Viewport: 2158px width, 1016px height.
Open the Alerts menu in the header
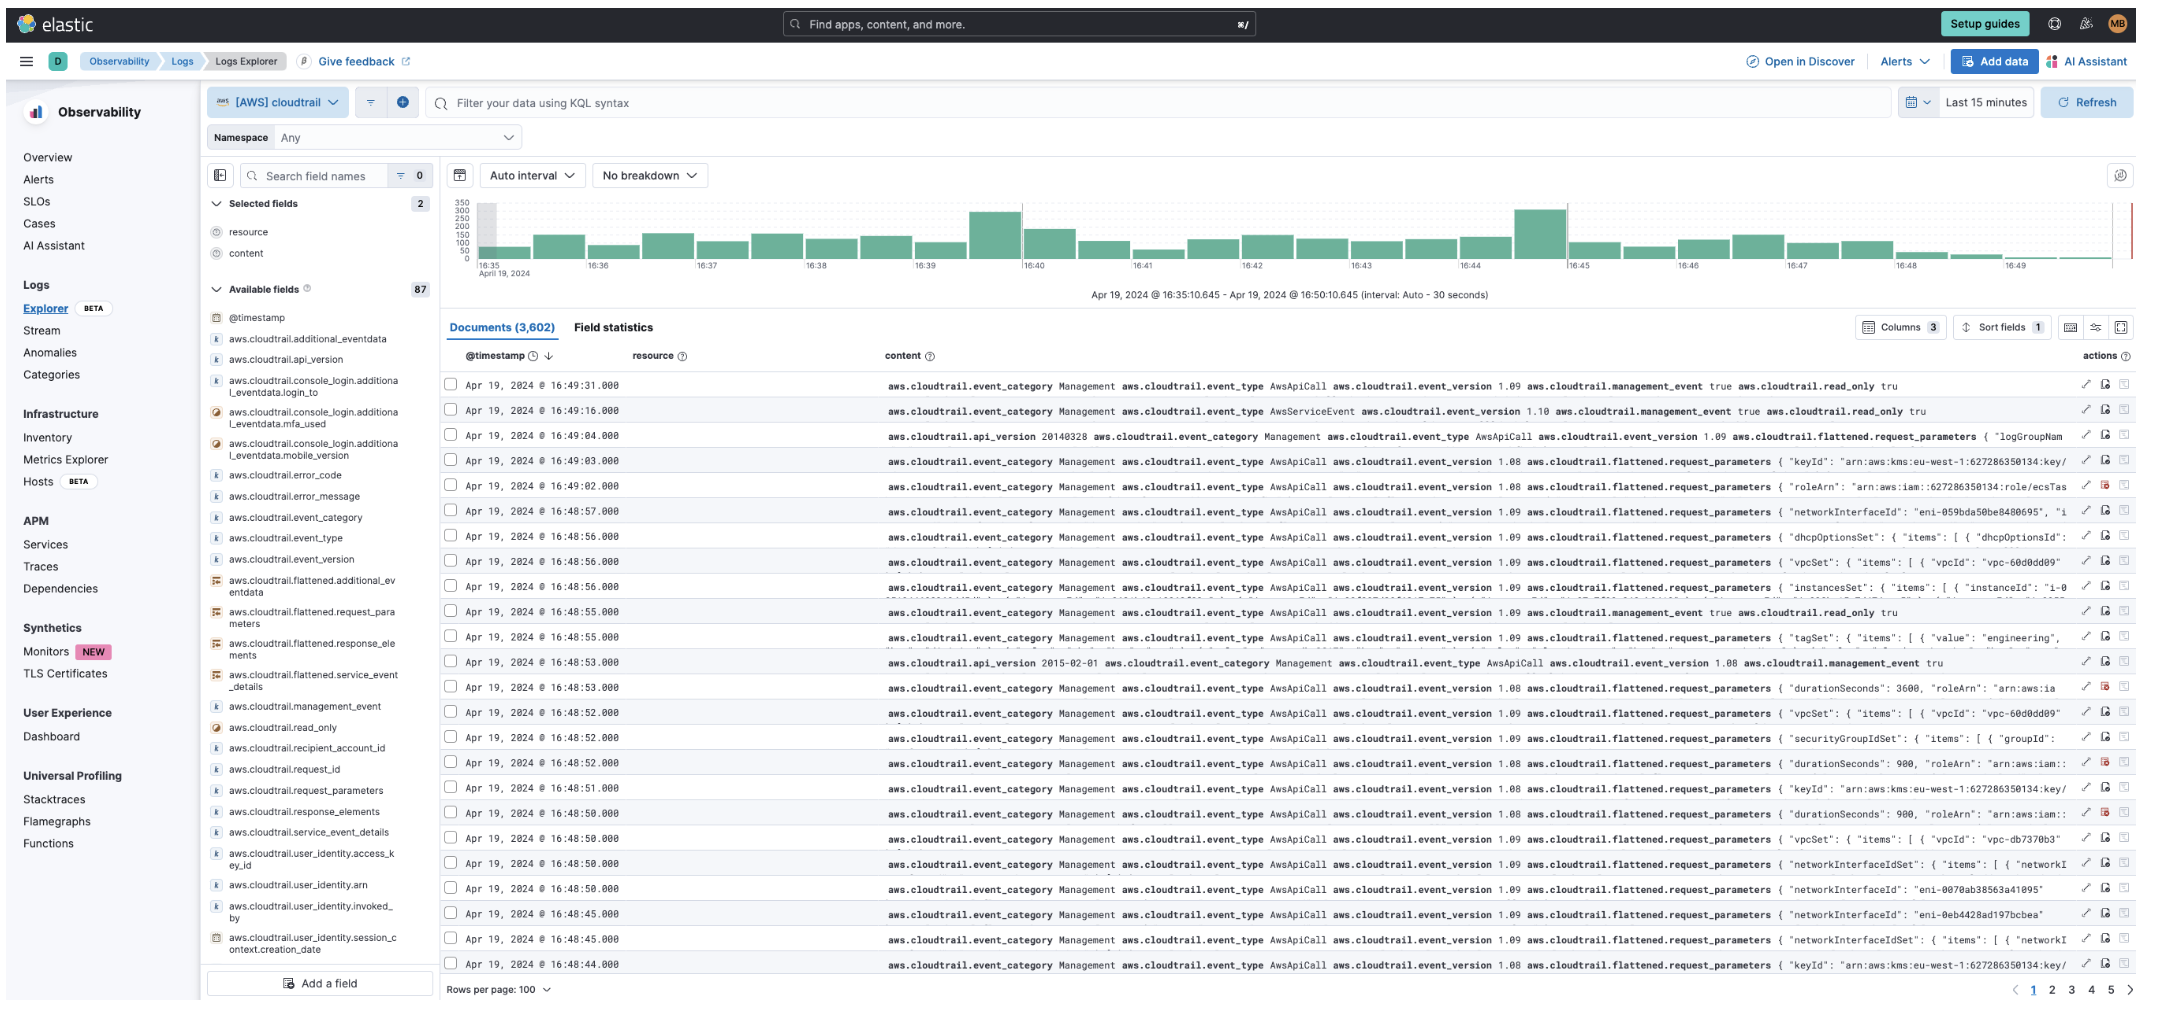(1902, 61)
